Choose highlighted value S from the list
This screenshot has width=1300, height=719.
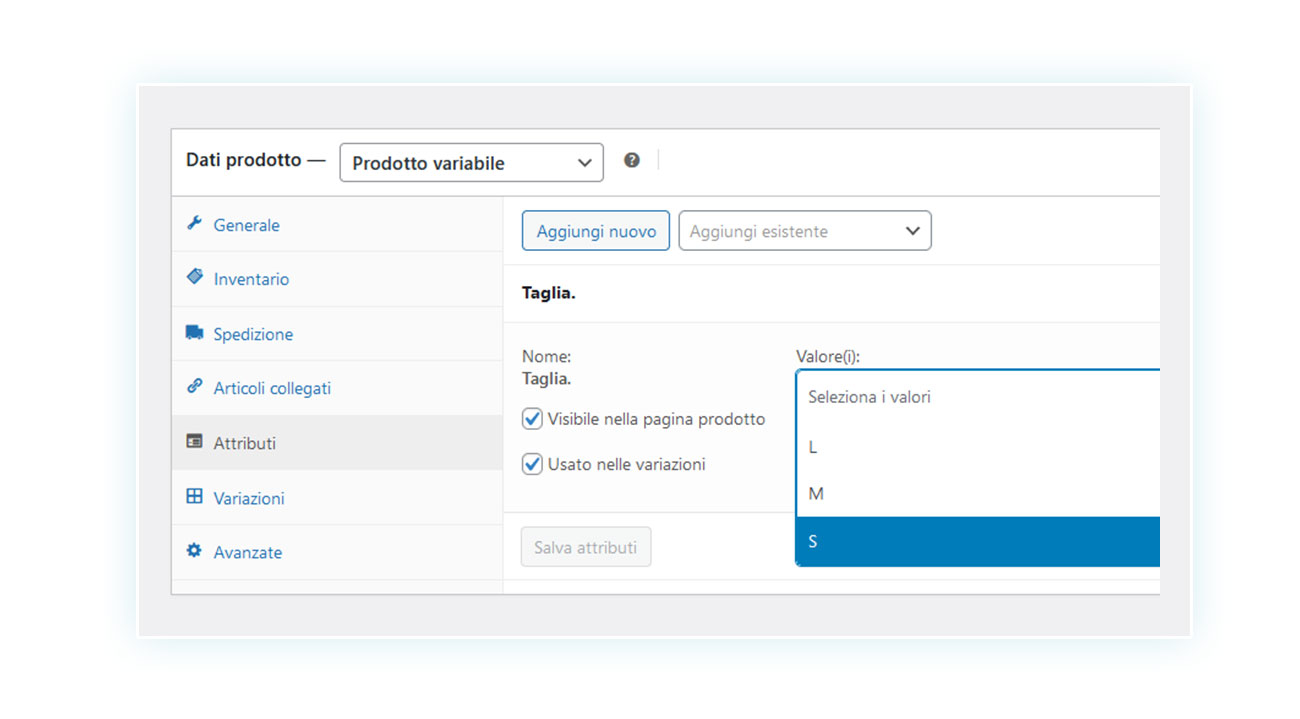click(978, 541)
